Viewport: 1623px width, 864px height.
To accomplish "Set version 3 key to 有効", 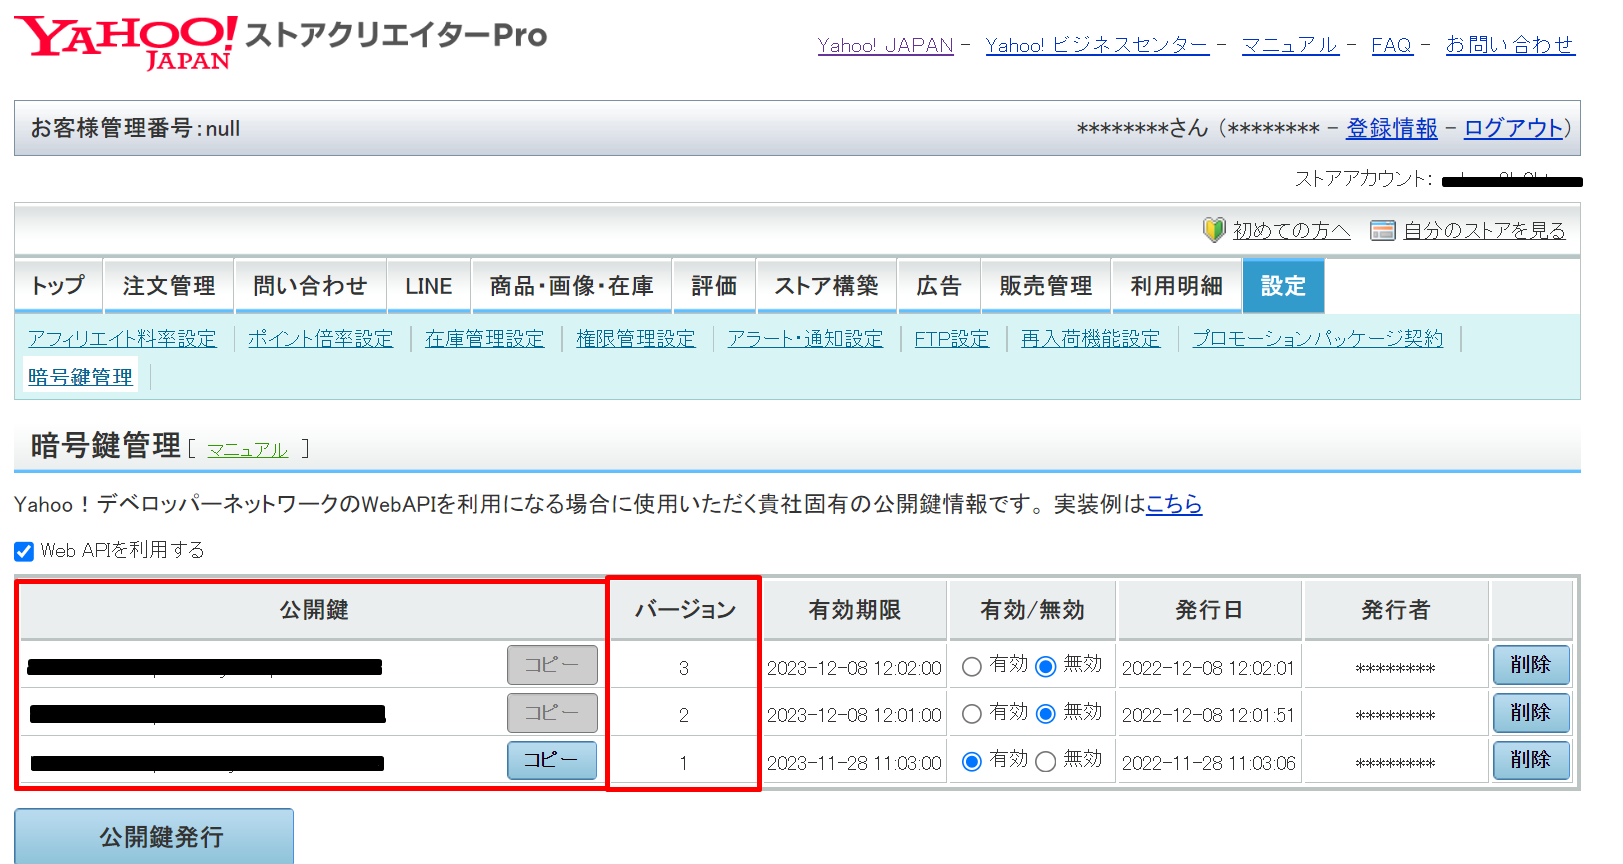I will 971,667.
